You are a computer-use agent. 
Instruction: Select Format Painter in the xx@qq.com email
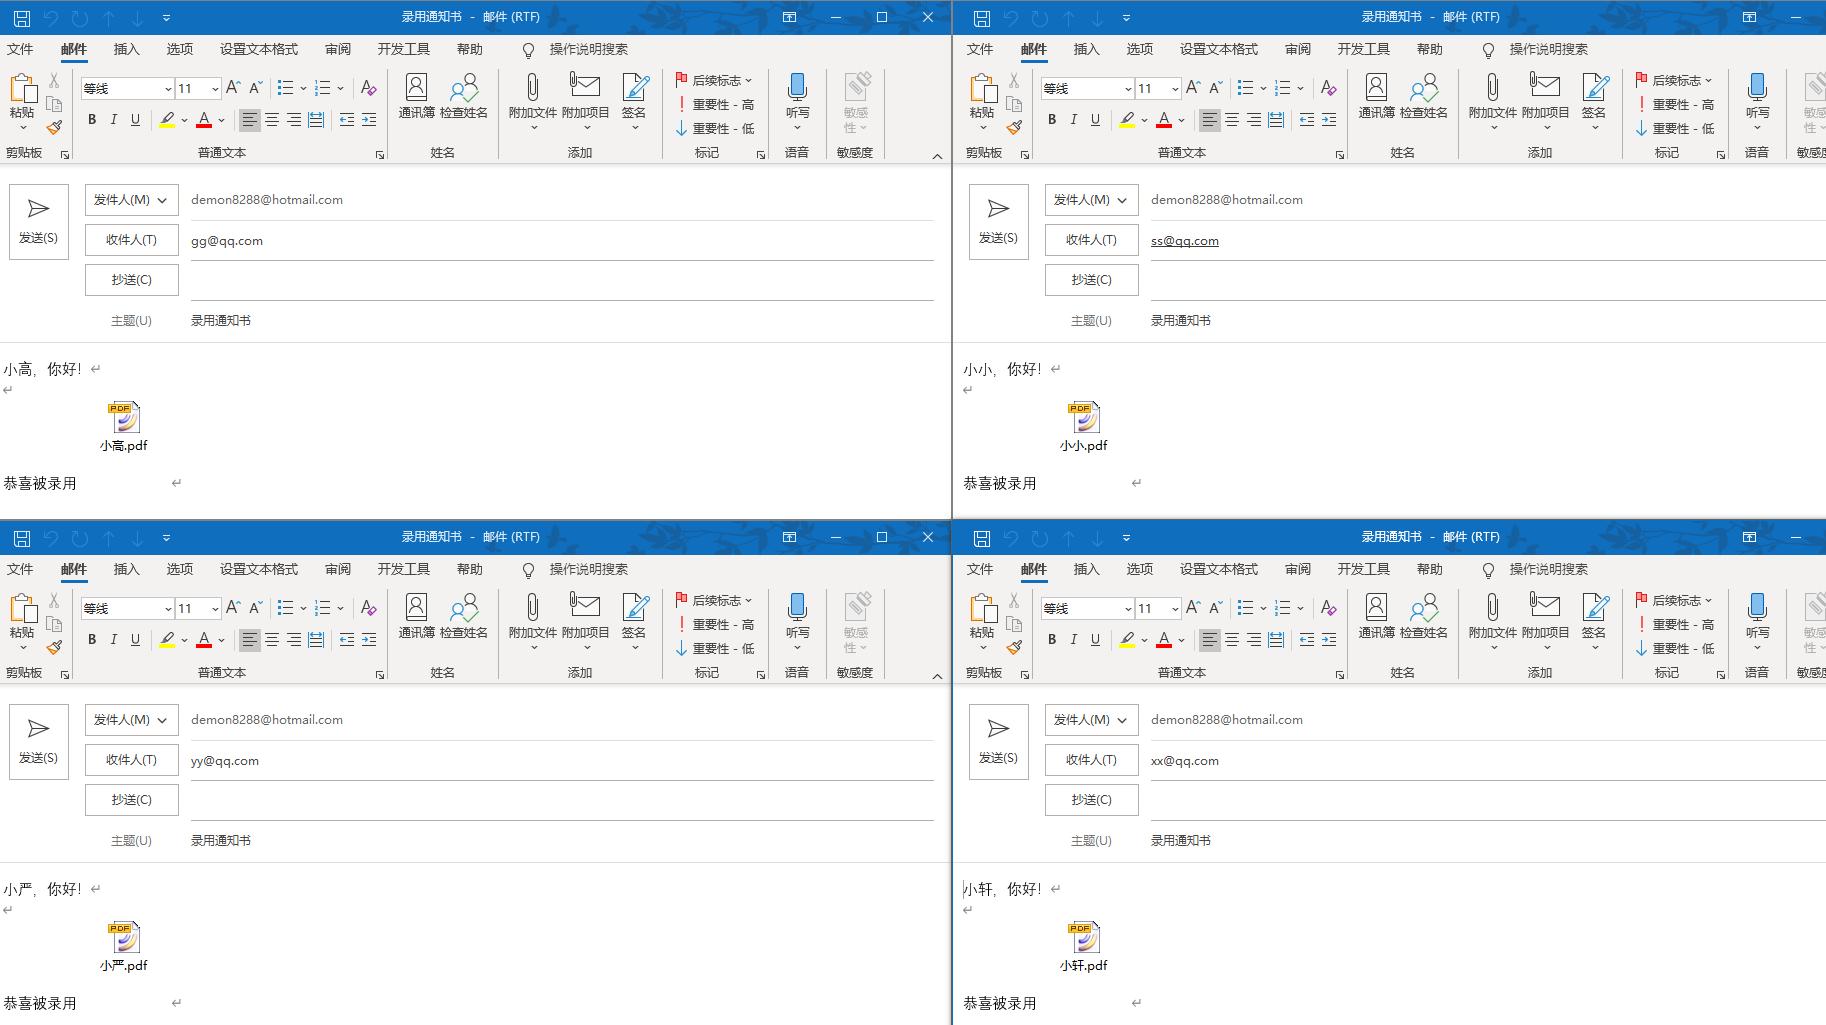[1014, 648]
